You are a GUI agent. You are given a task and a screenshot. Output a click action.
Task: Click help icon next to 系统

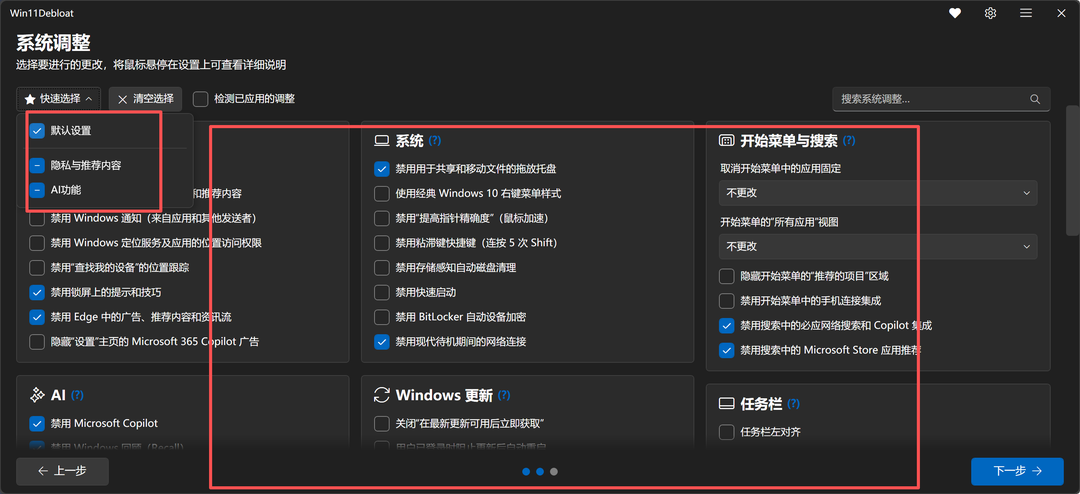click(x=435, y=141)
